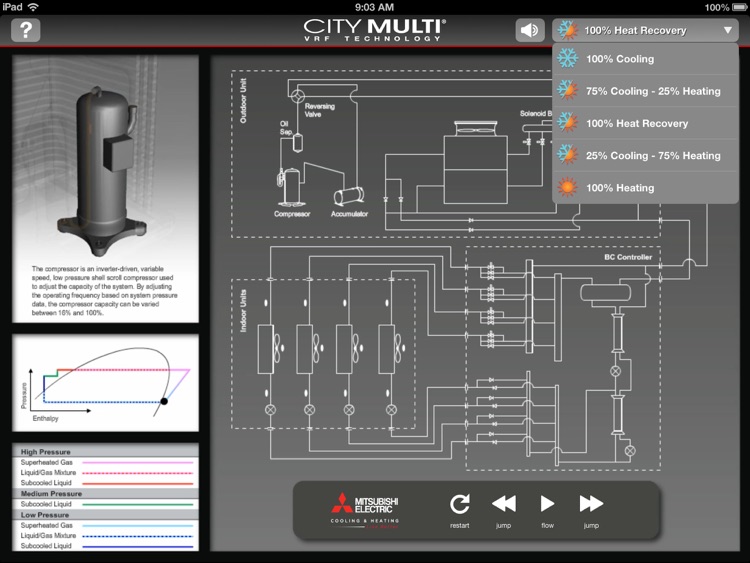750x563 pixels.
Task: Tap the 'BC Controller' label
Action: pyautogui.click(x=628, y=257)
